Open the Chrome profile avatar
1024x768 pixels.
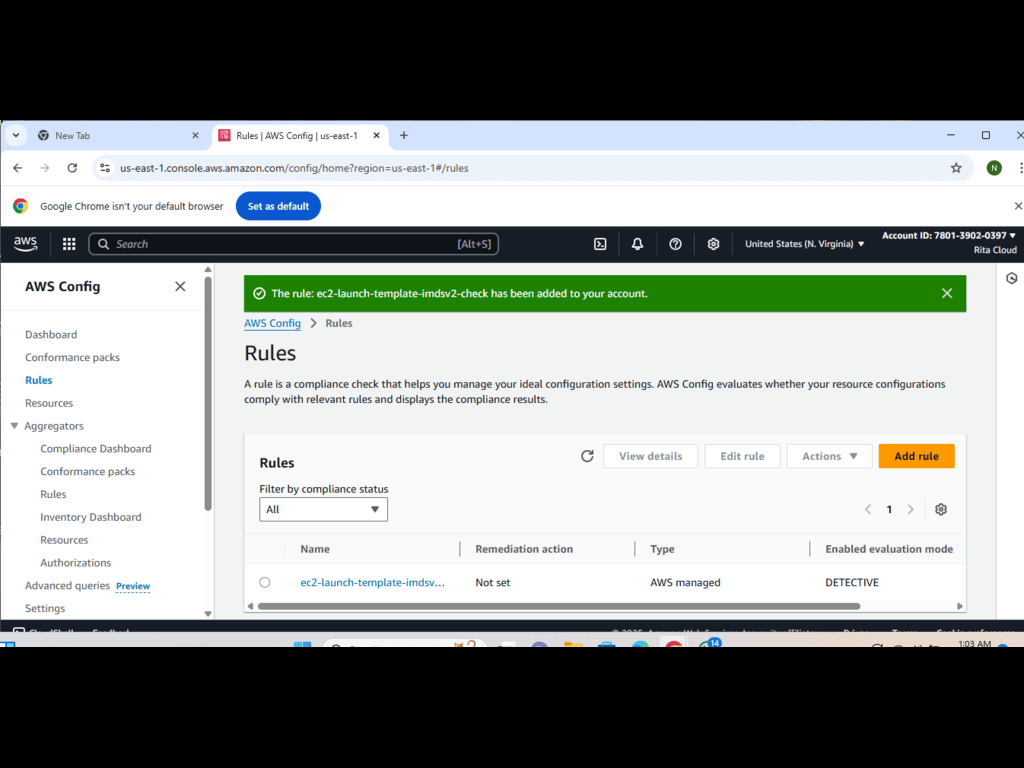coord(994,168)
